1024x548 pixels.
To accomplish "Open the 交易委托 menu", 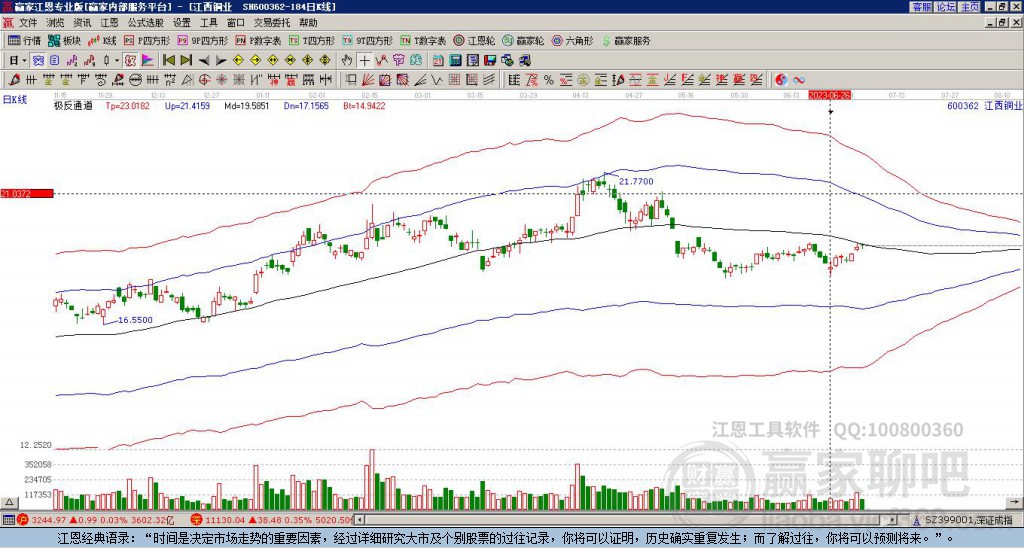I will click(x=272, y=23).
